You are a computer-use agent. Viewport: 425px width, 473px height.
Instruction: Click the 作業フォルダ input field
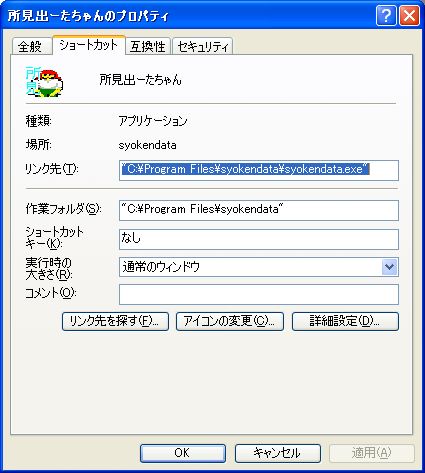pos(259,210)
